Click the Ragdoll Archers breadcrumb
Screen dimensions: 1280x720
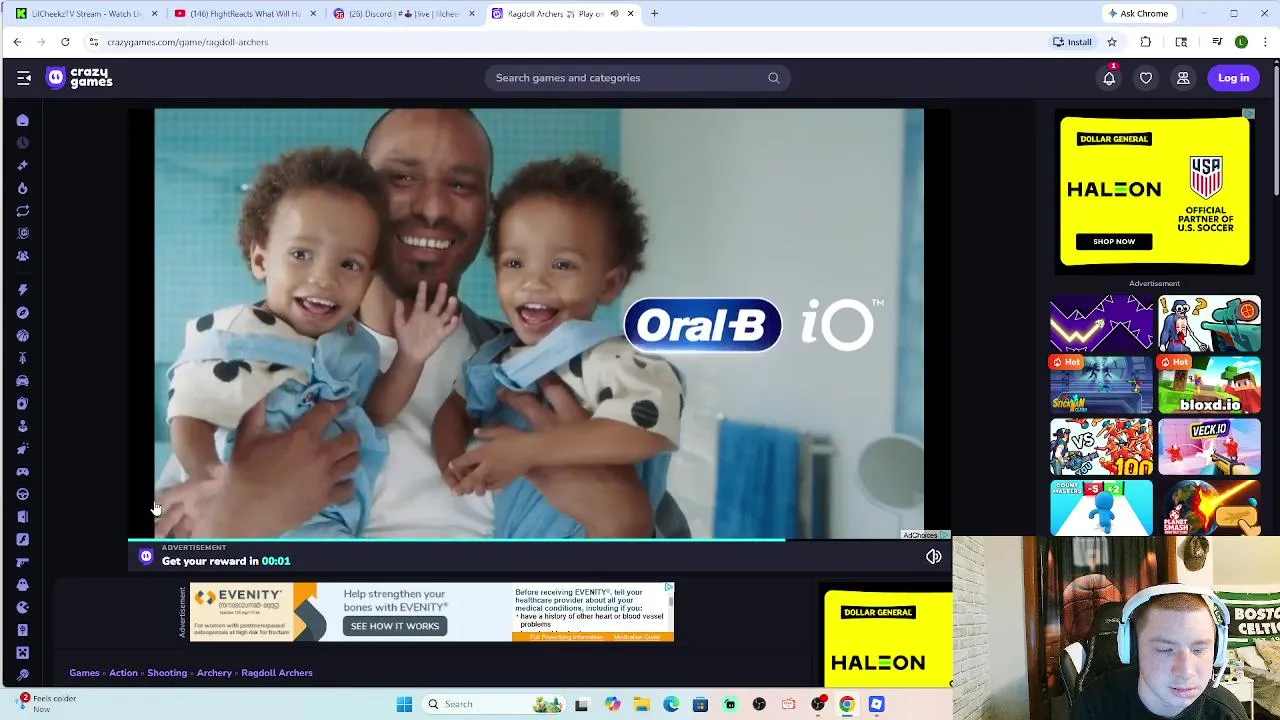pyautogui.click(x=277, y=673)
